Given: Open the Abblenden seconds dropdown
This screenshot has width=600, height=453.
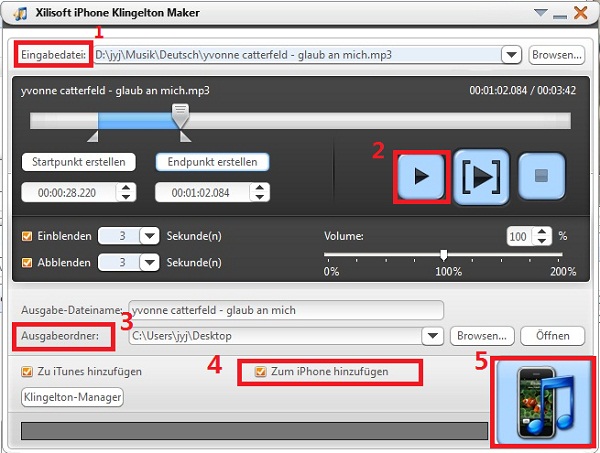Looking at the screenshot, I should click(149, 262).
